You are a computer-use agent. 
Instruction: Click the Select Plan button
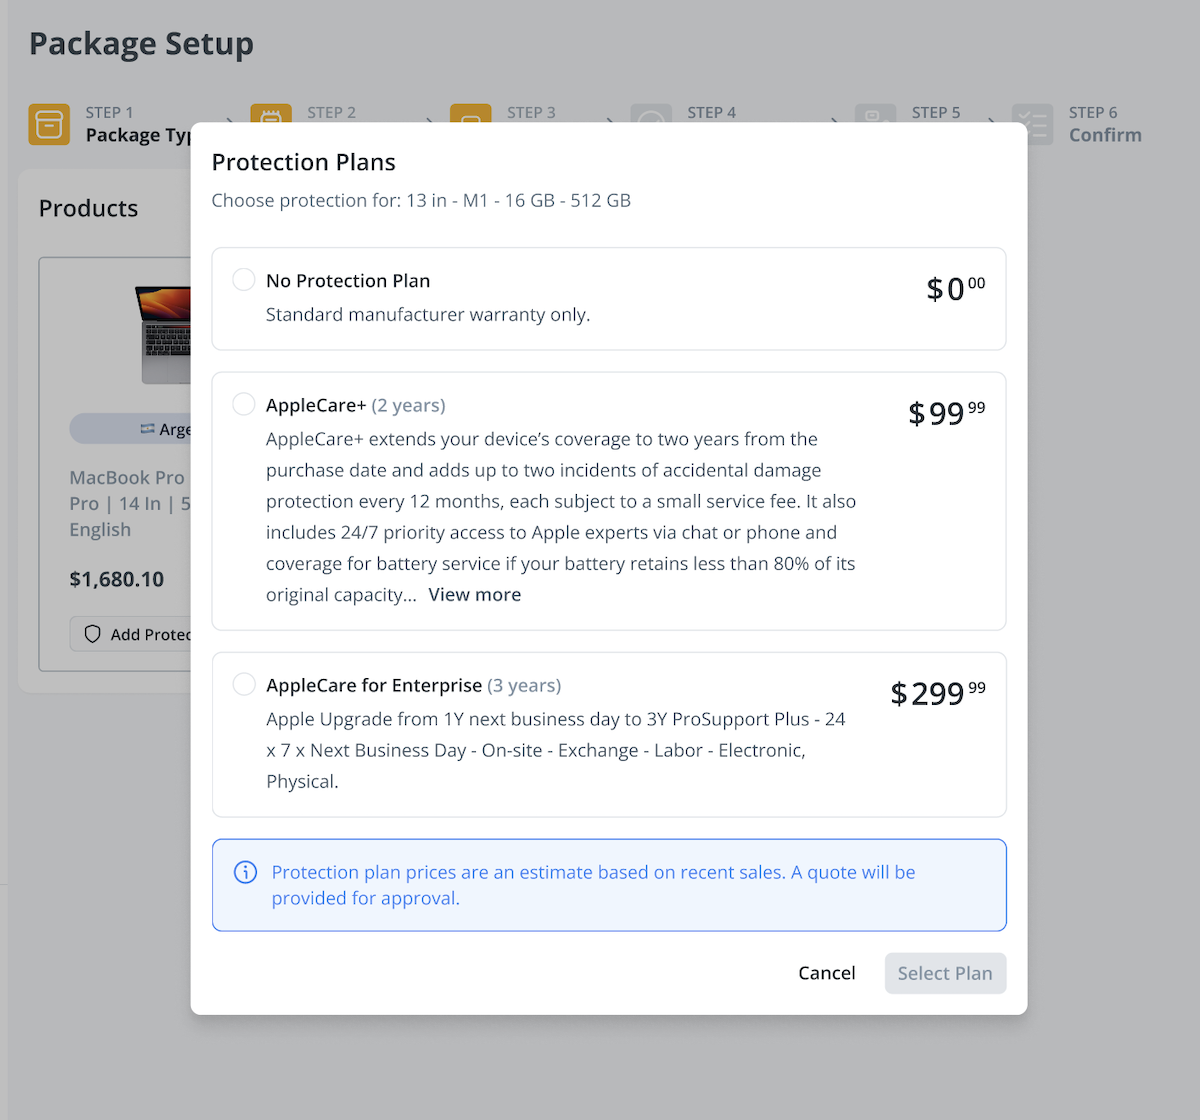[x=944, y=972]
